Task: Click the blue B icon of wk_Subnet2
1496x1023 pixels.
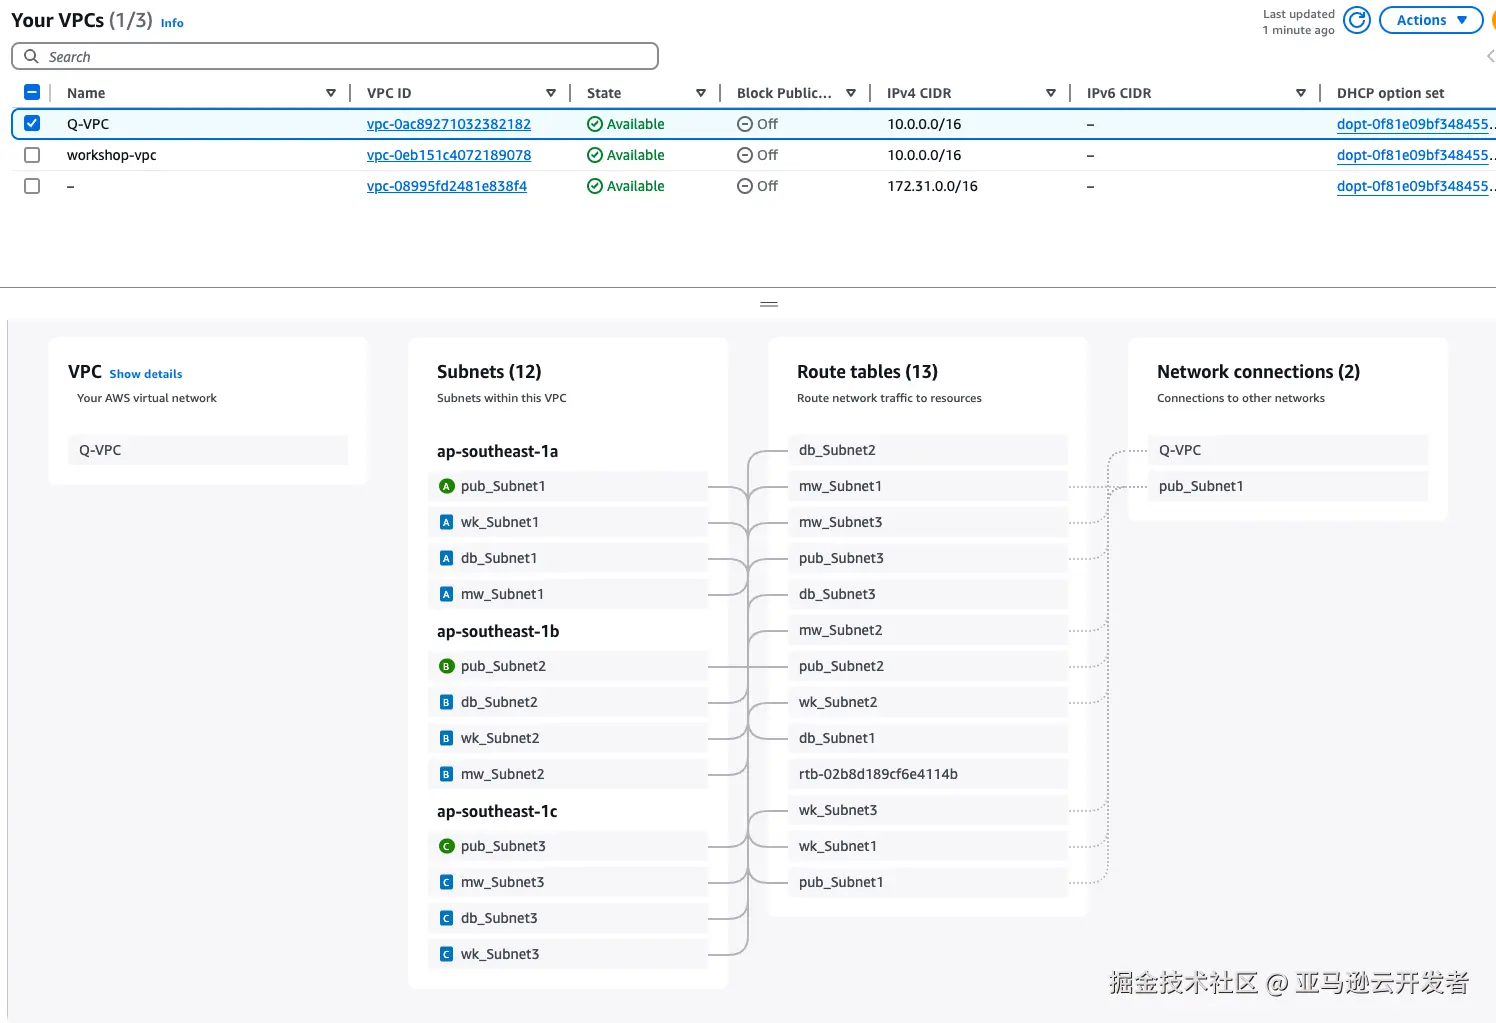Action: (x=447, y=738)
